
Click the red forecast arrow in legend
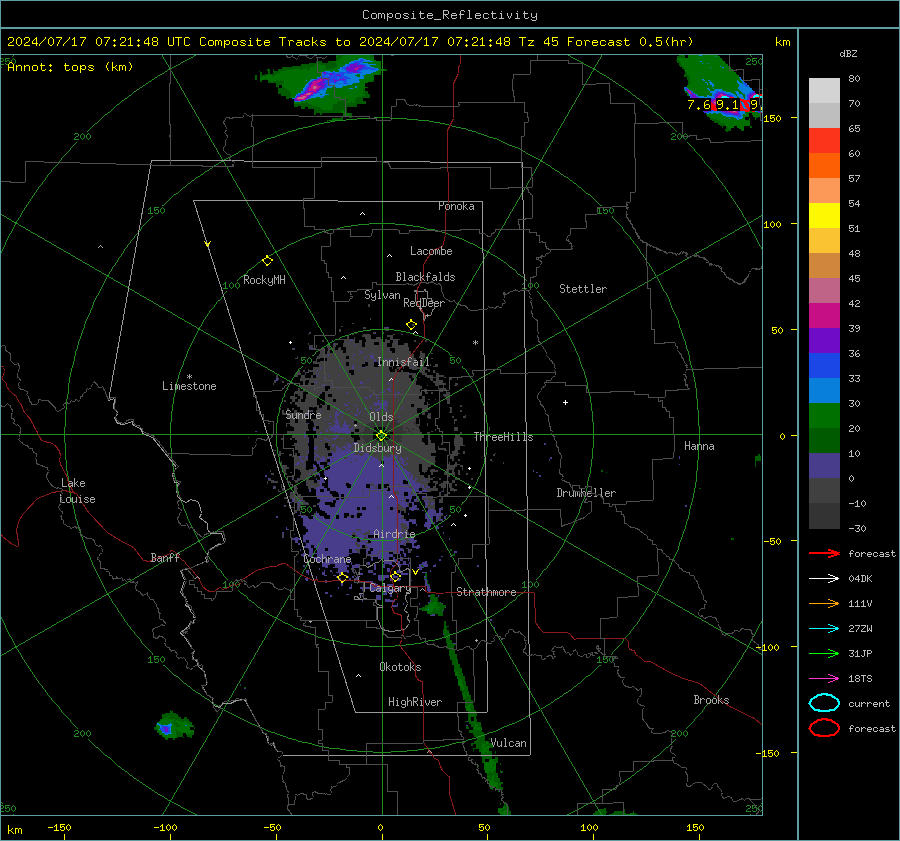coord(824,553)
